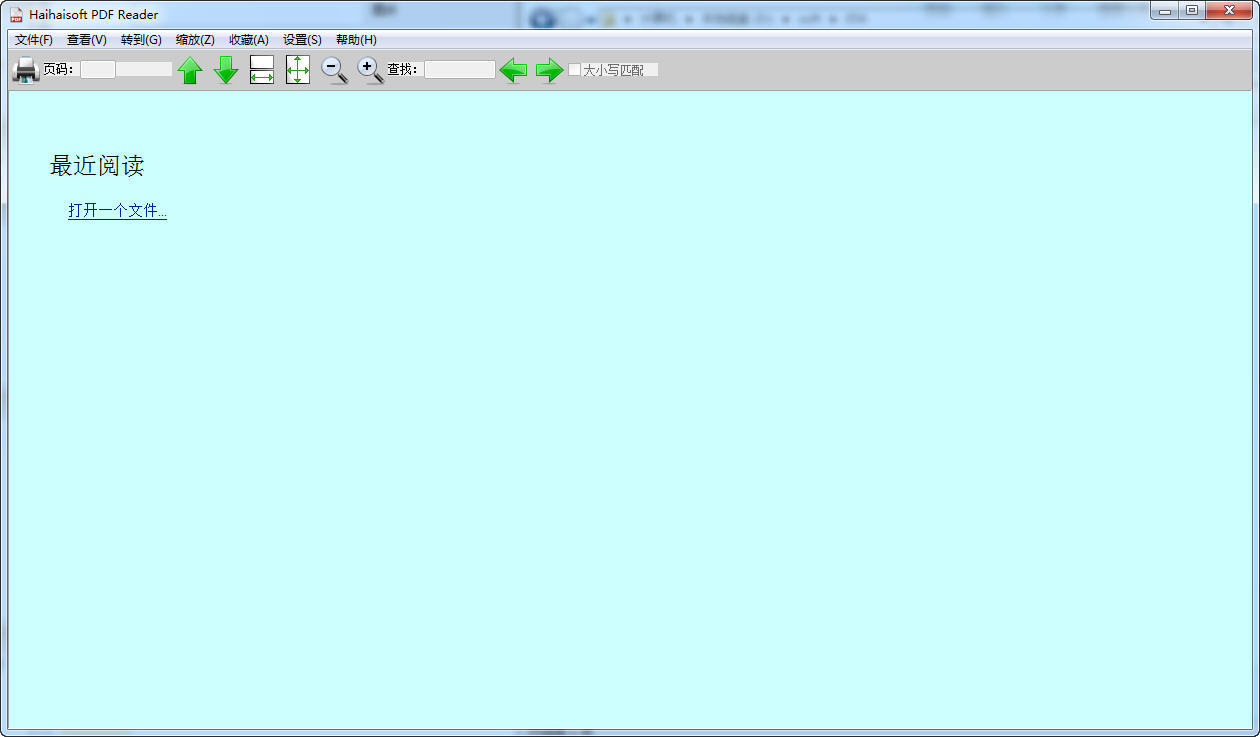Open the 文件(F) menu

point(33,40)
